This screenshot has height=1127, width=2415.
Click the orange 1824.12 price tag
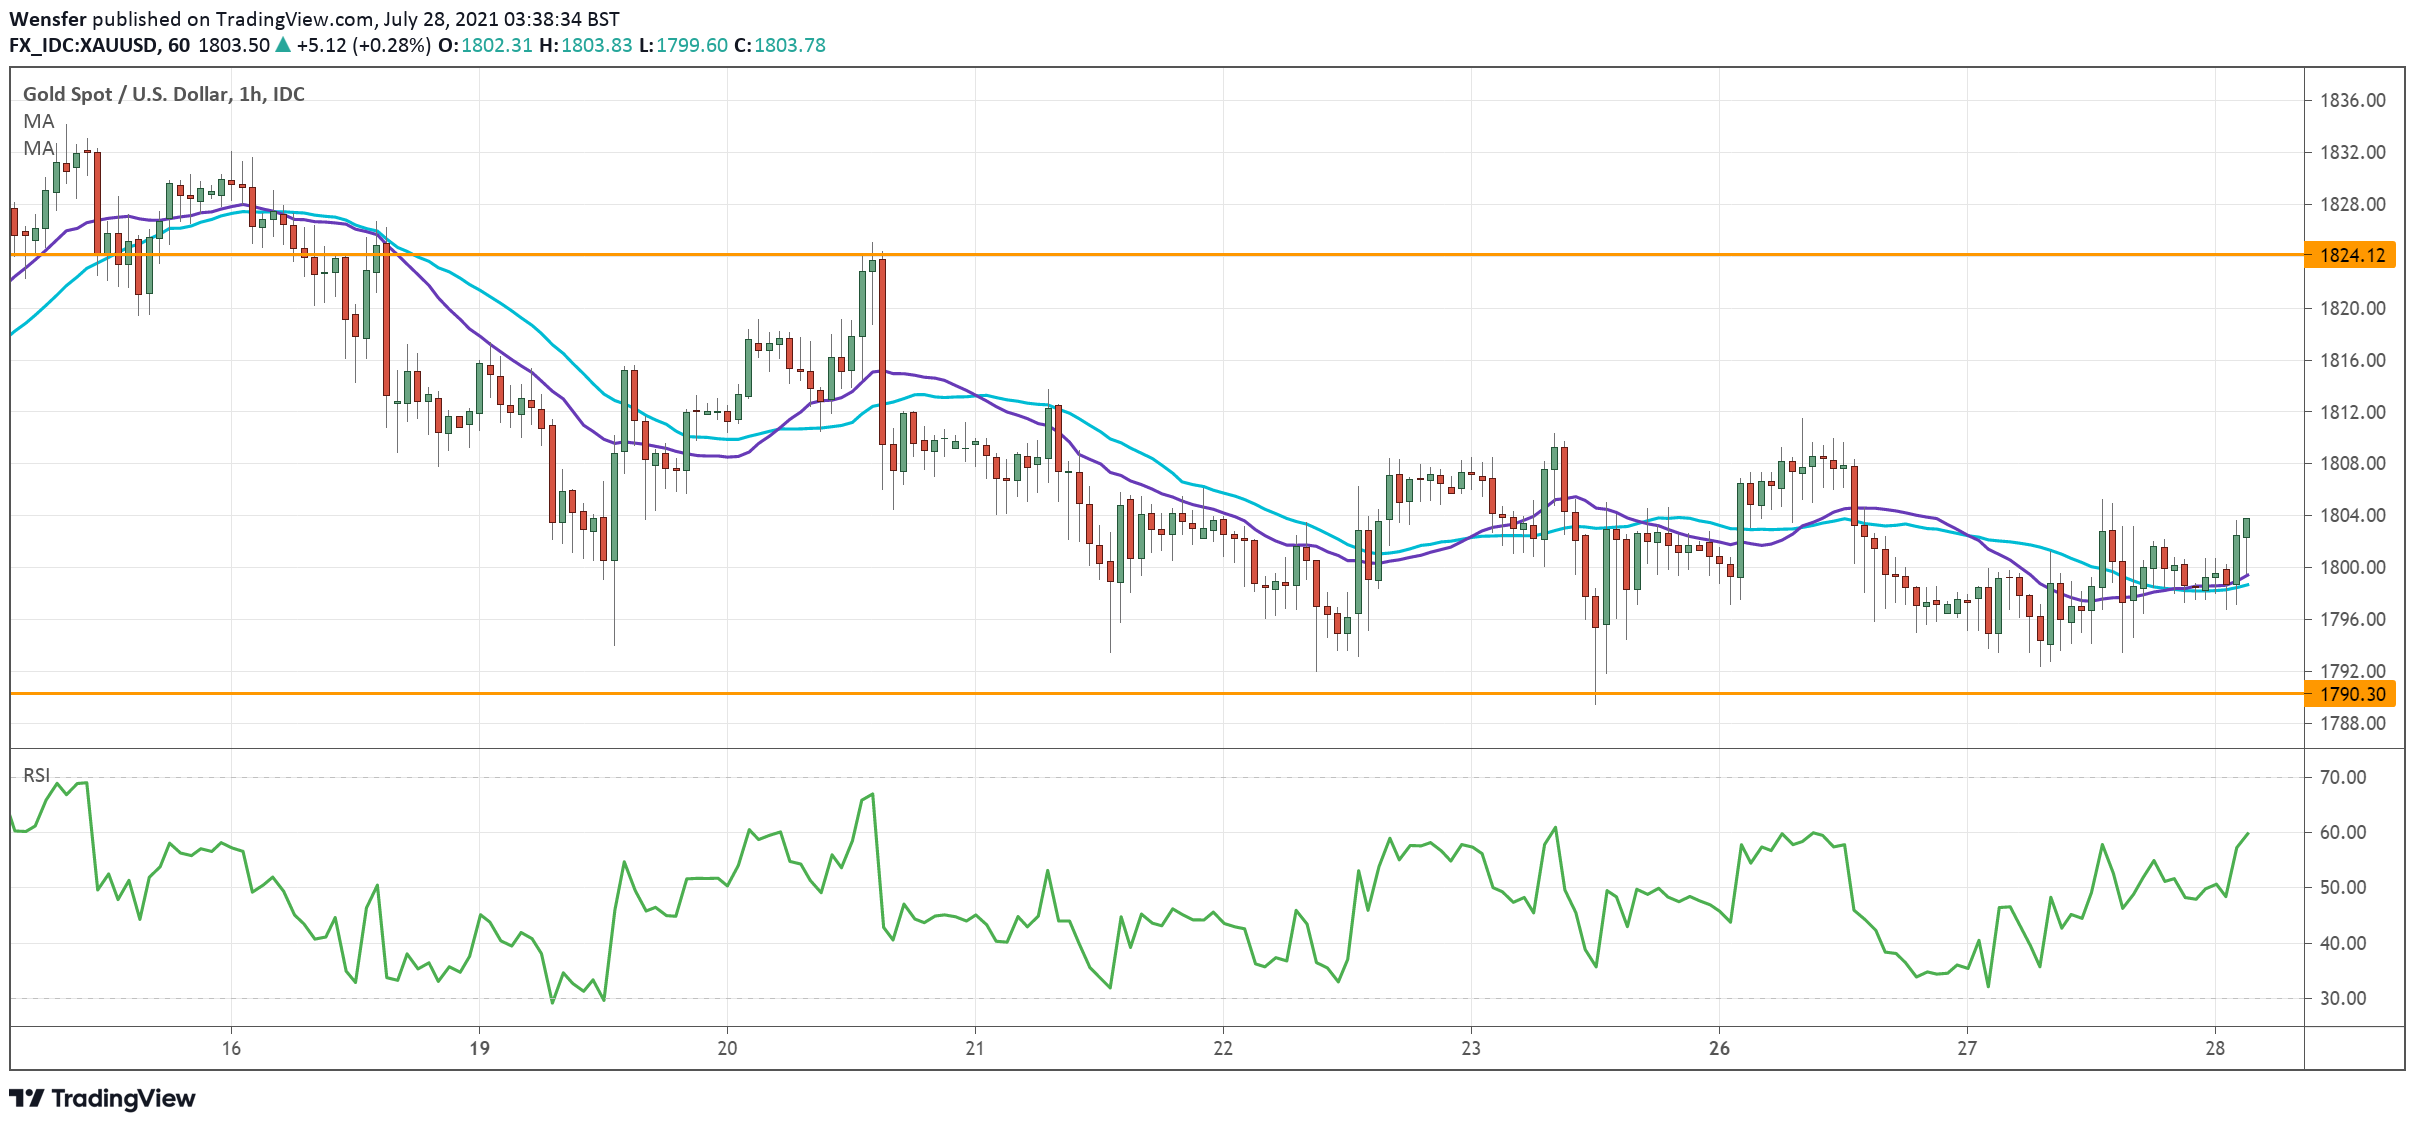pos(2351,255)
